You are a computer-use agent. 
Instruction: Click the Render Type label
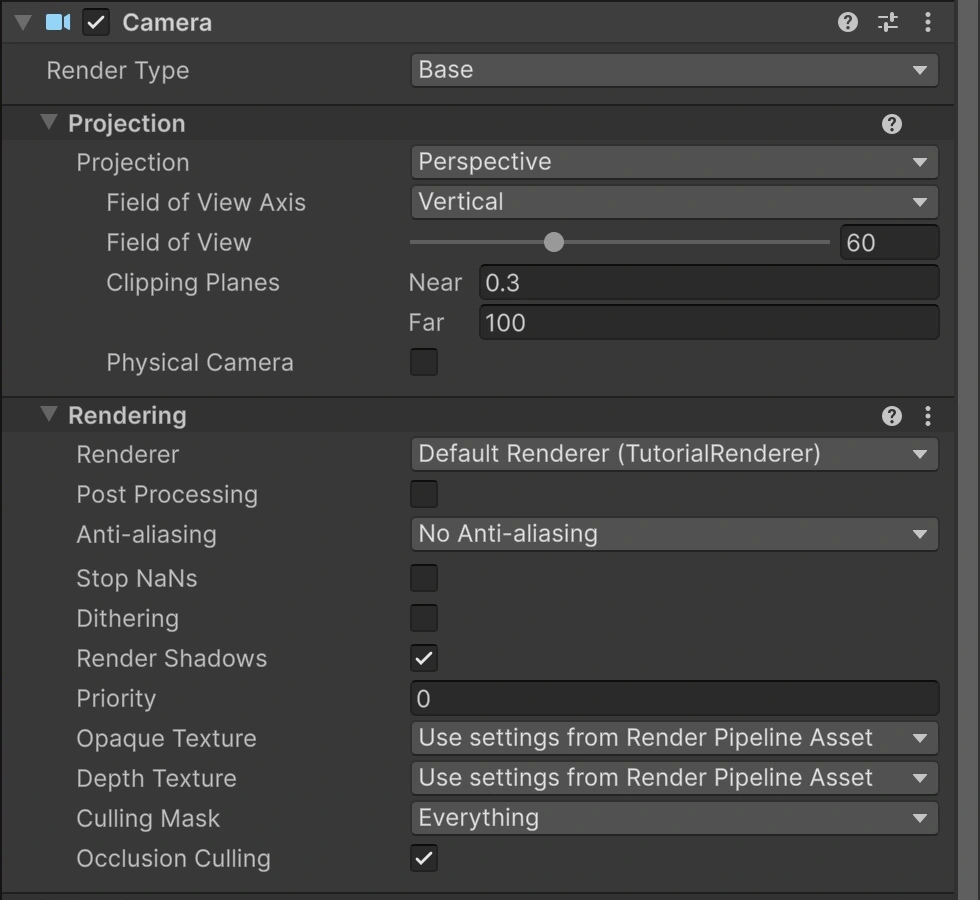(x=118, y=71)
